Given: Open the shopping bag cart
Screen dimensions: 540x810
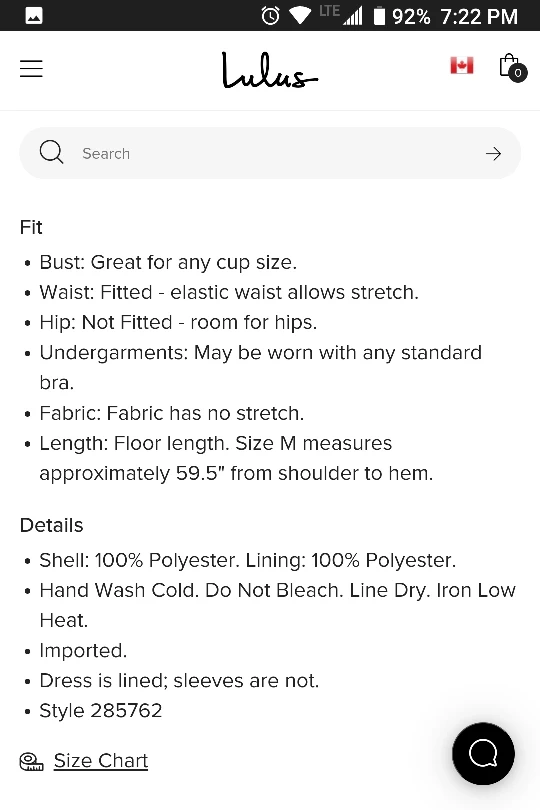Looking at the screenshot, I should (509, 66).
